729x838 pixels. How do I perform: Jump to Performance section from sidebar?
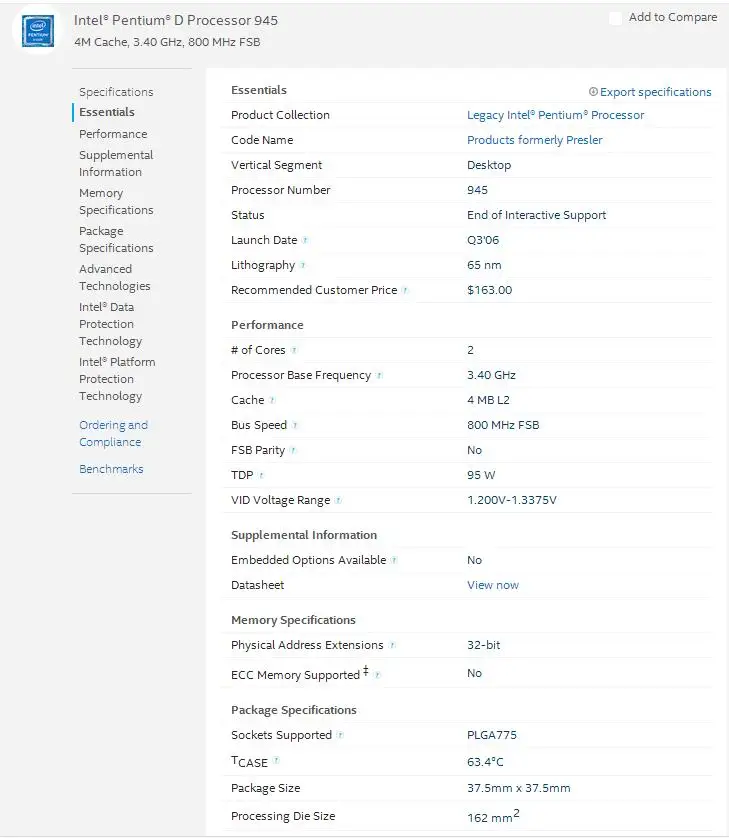click(113, 134)
